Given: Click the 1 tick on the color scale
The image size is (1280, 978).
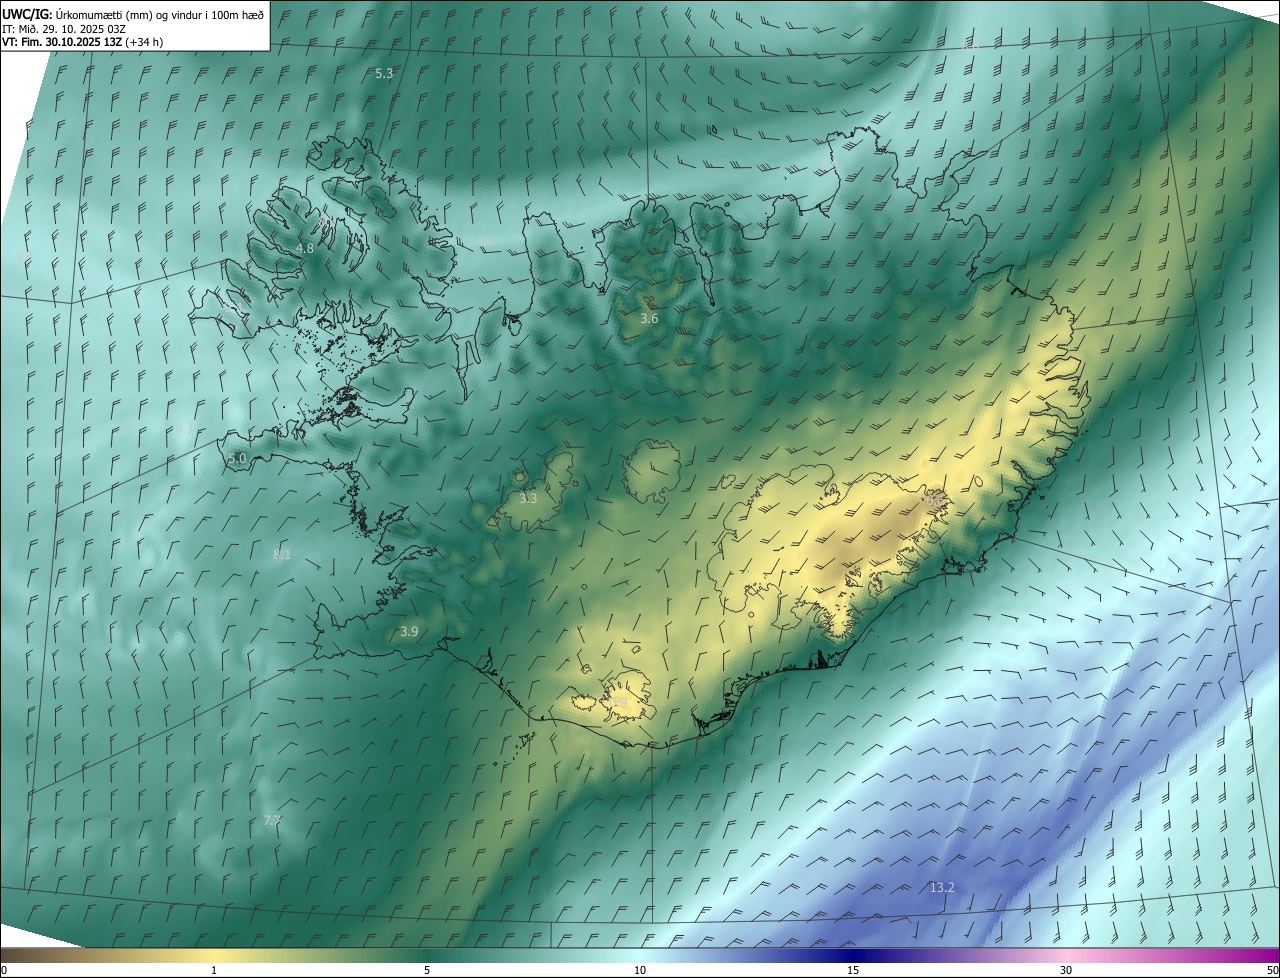Looking at the screenshot, I should coord(214,970).
